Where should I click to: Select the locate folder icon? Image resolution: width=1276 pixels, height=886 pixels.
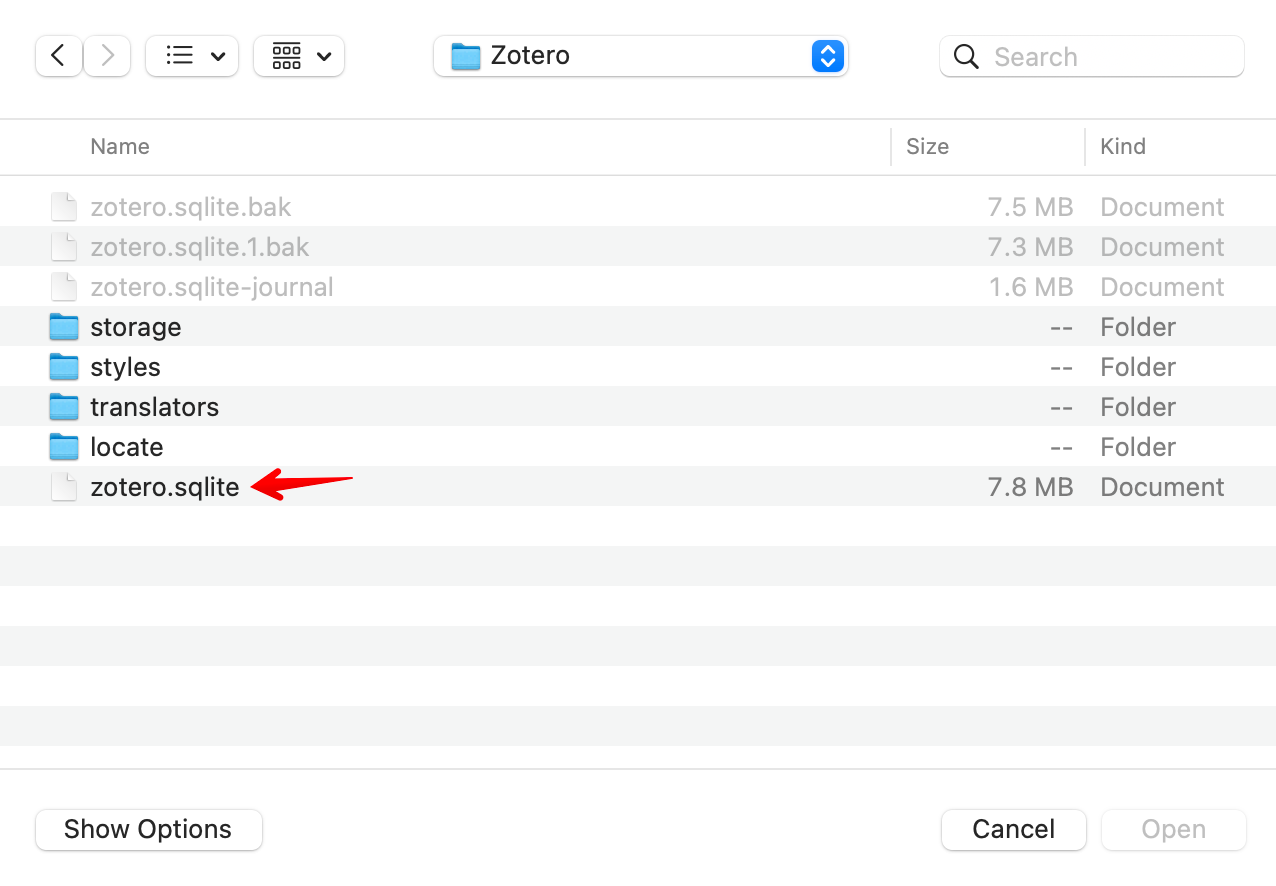(x=64, y=447)
